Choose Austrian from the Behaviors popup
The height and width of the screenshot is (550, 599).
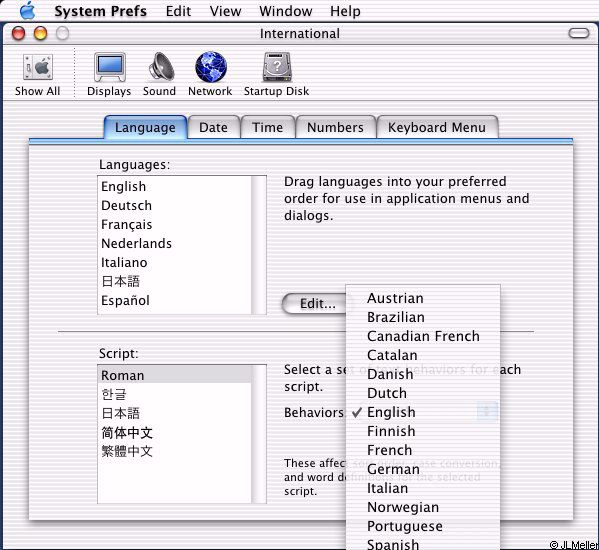[x=423, y=298]
